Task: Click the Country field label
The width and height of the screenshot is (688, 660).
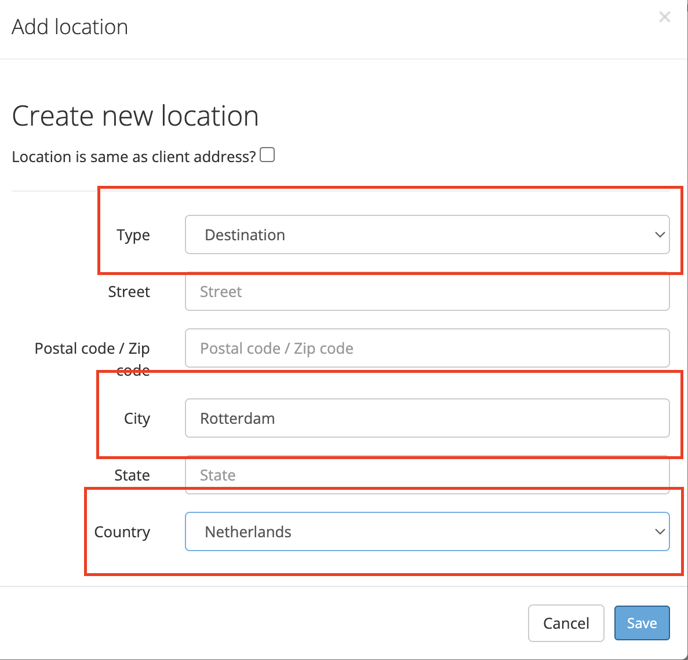Action: [122, 532]
